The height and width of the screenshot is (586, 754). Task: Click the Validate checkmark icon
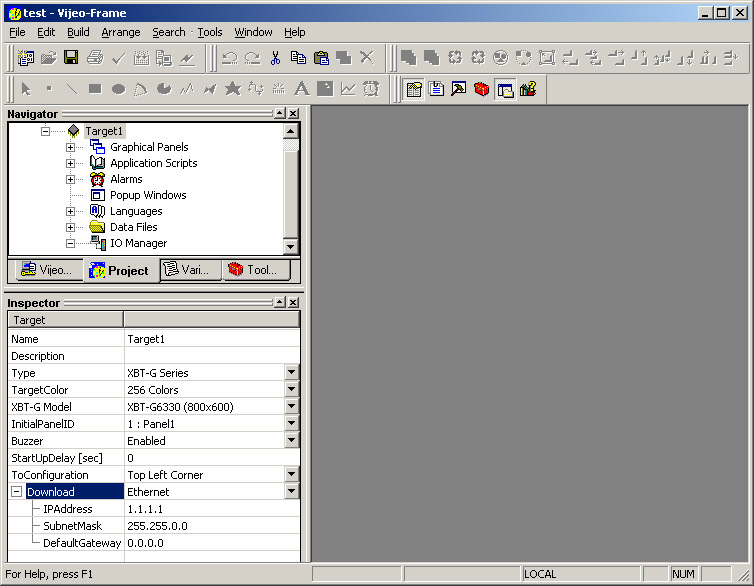118,58
